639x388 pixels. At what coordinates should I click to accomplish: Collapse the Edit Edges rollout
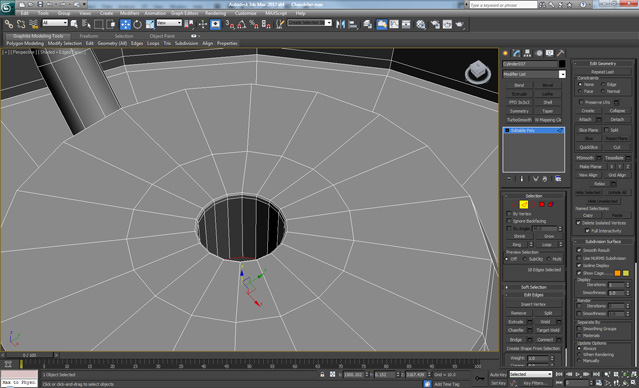(533, 295)
